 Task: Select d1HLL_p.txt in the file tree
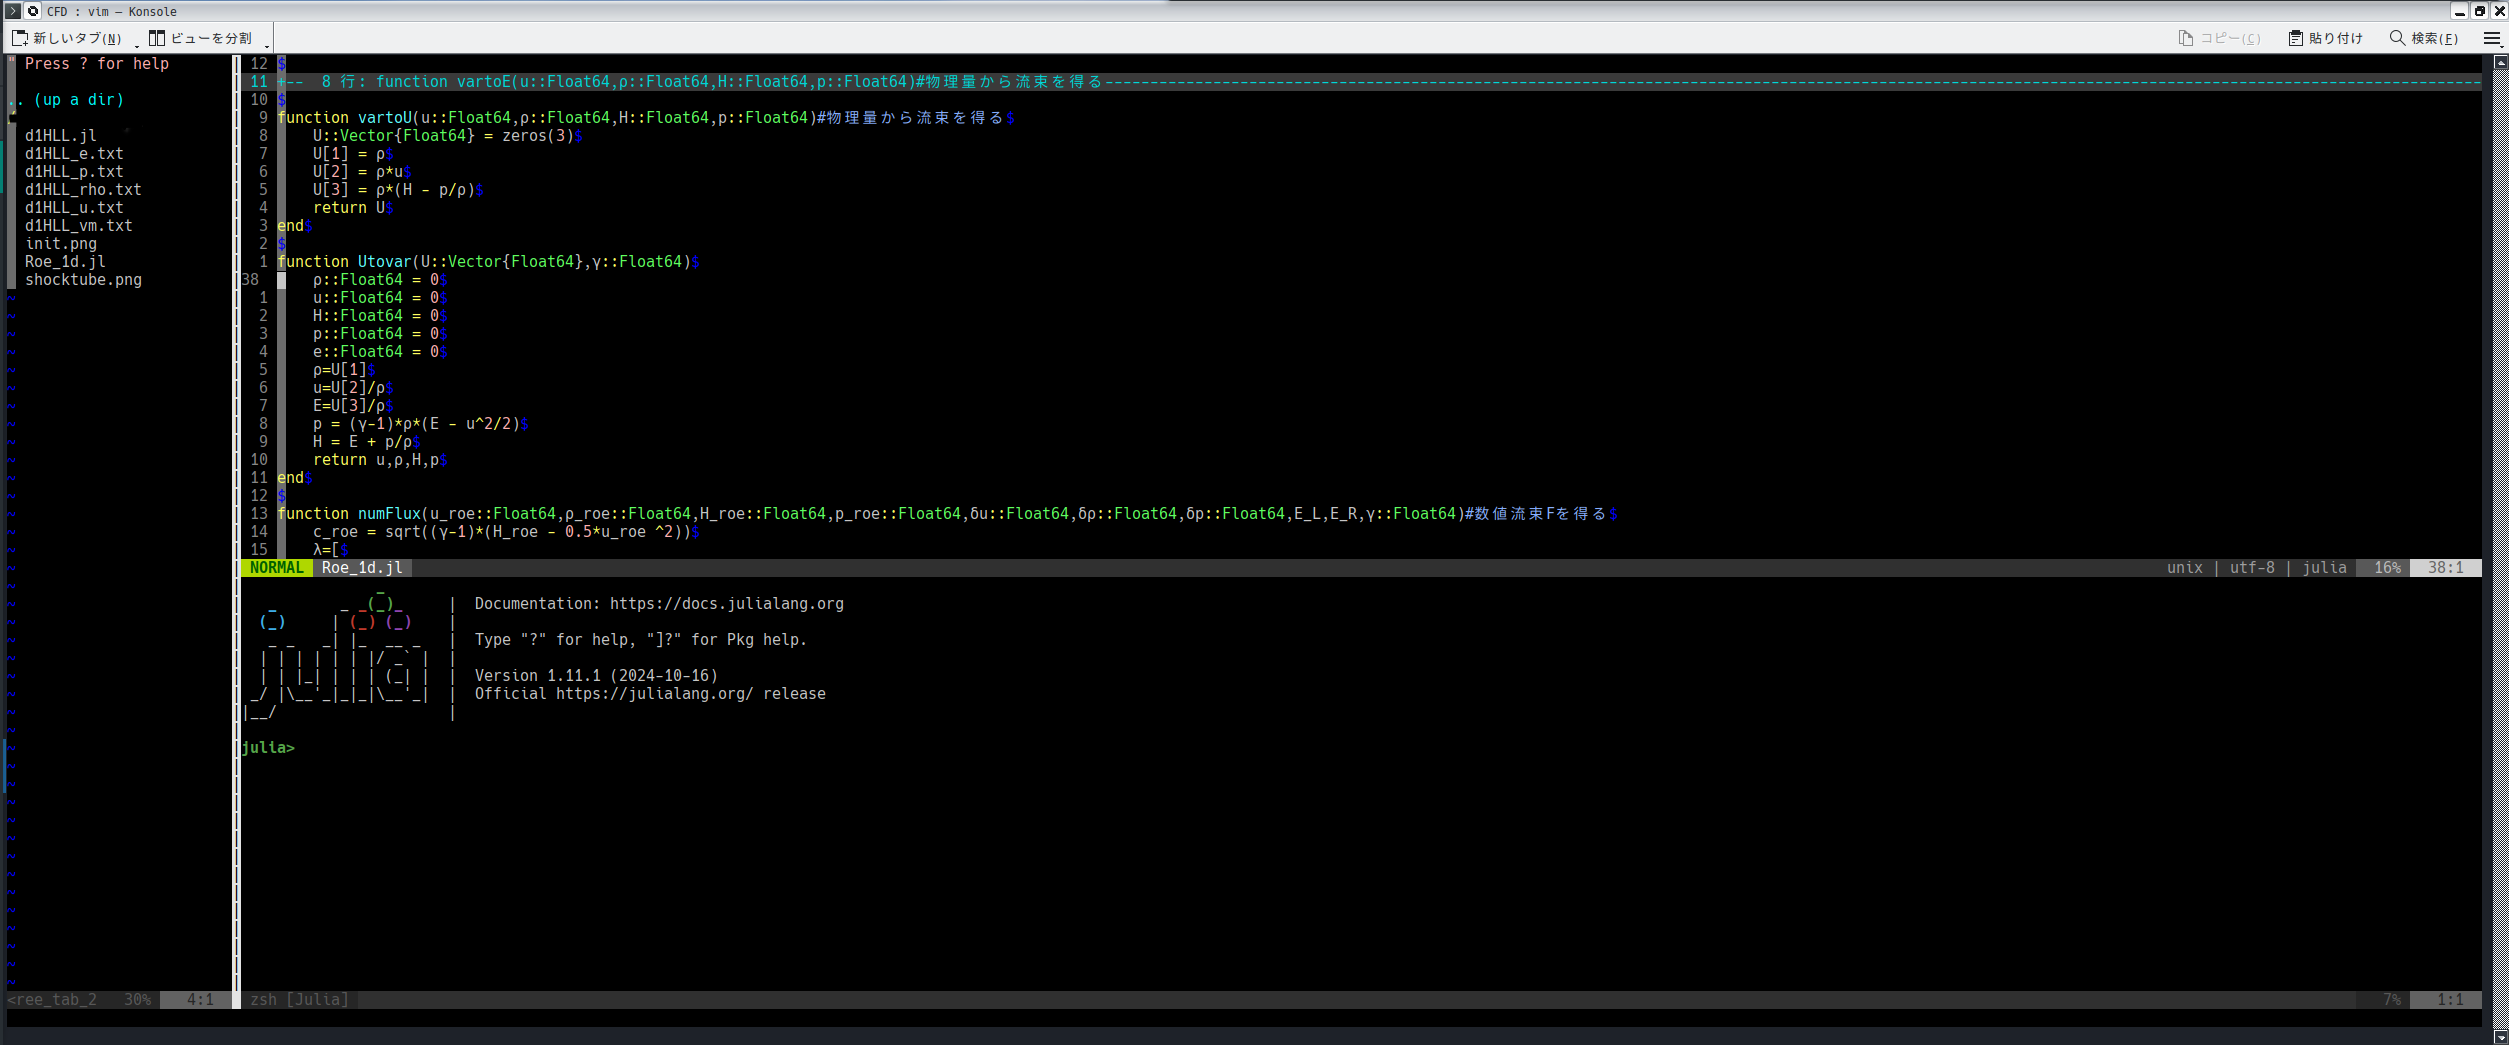pyautogui.click(x=74, y=172)
